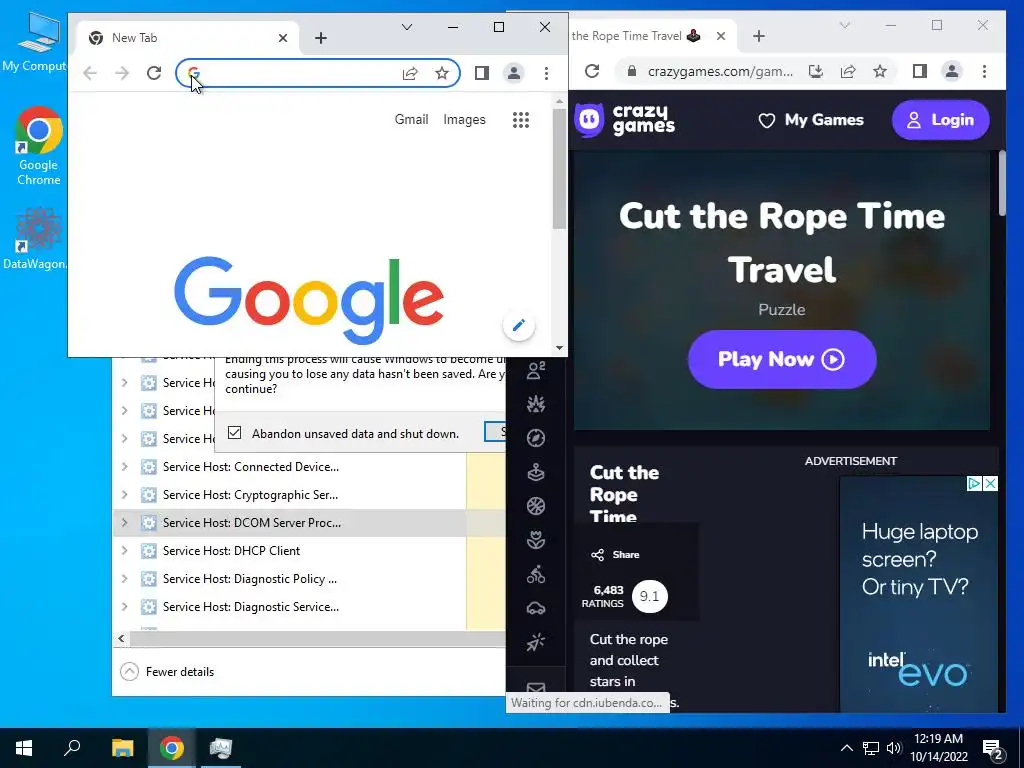1024x768 pixels.
Task: Open My Games on CrazyGames
Action: (x=810, y=120)
